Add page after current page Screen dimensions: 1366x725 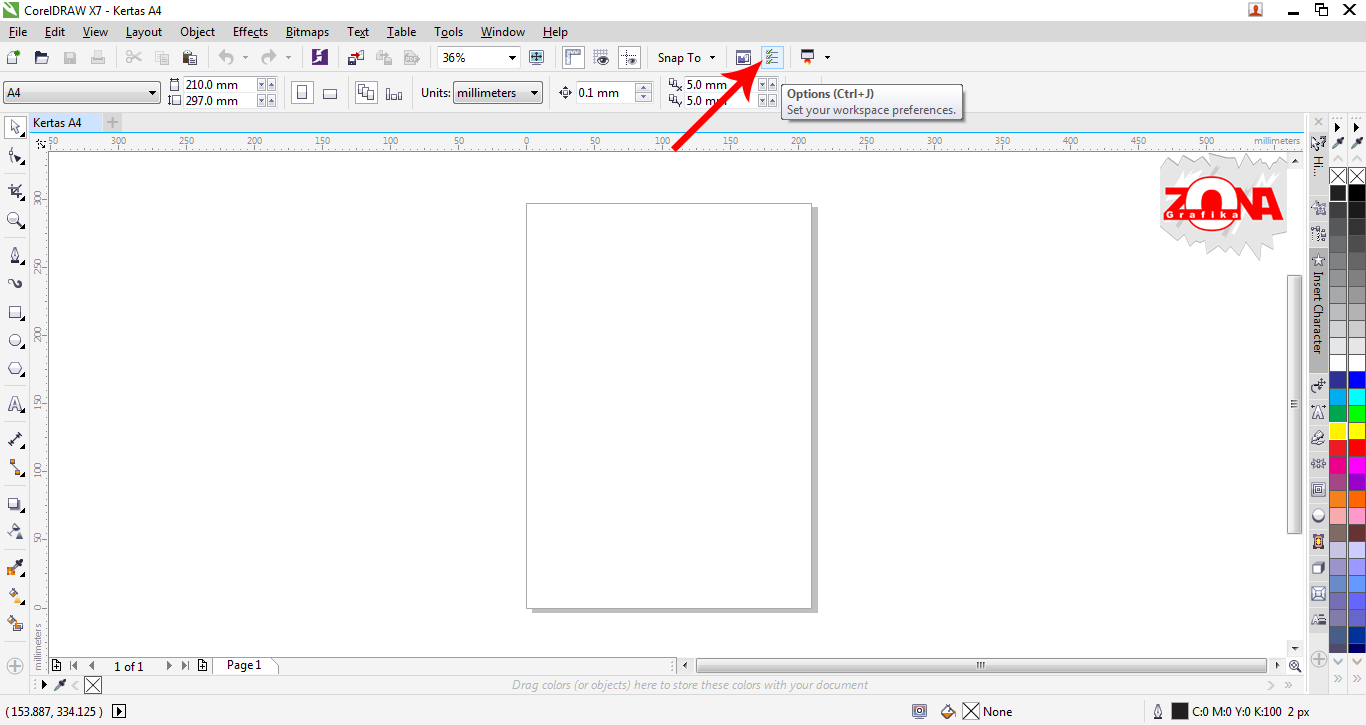tap(203, 665)
